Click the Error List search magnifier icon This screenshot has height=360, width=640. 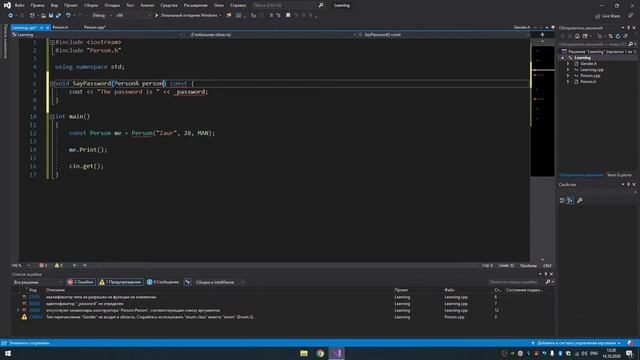548,282
